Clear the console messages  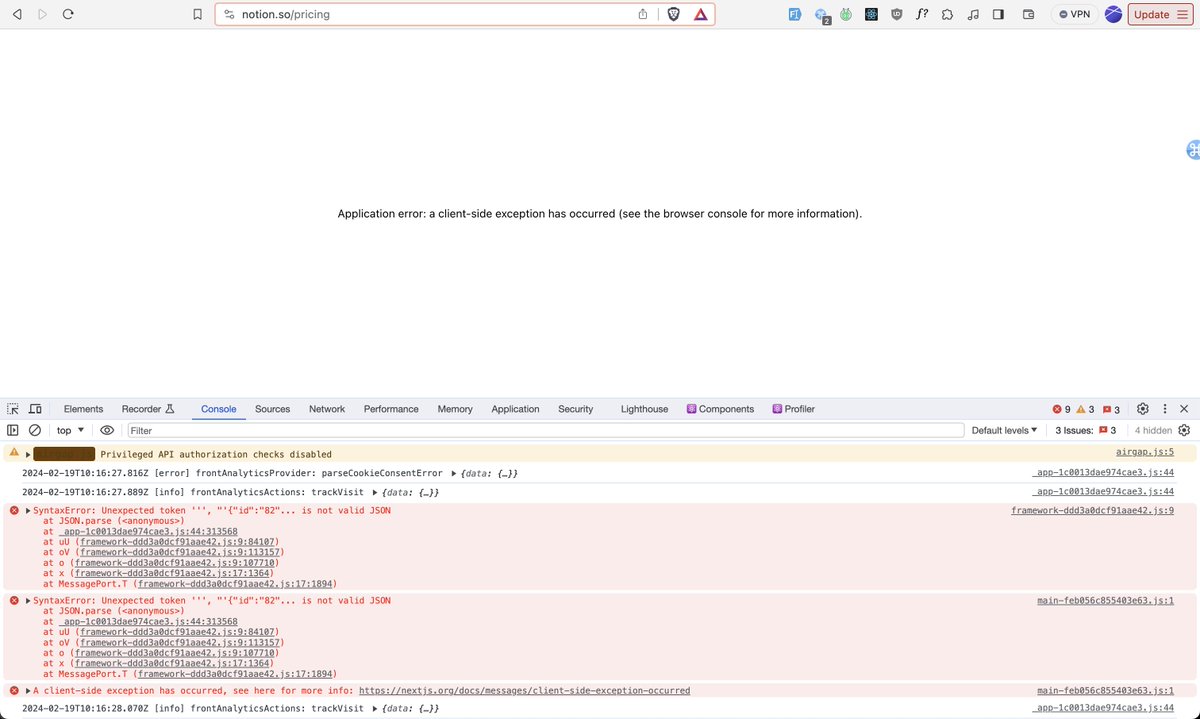point(36,430)
